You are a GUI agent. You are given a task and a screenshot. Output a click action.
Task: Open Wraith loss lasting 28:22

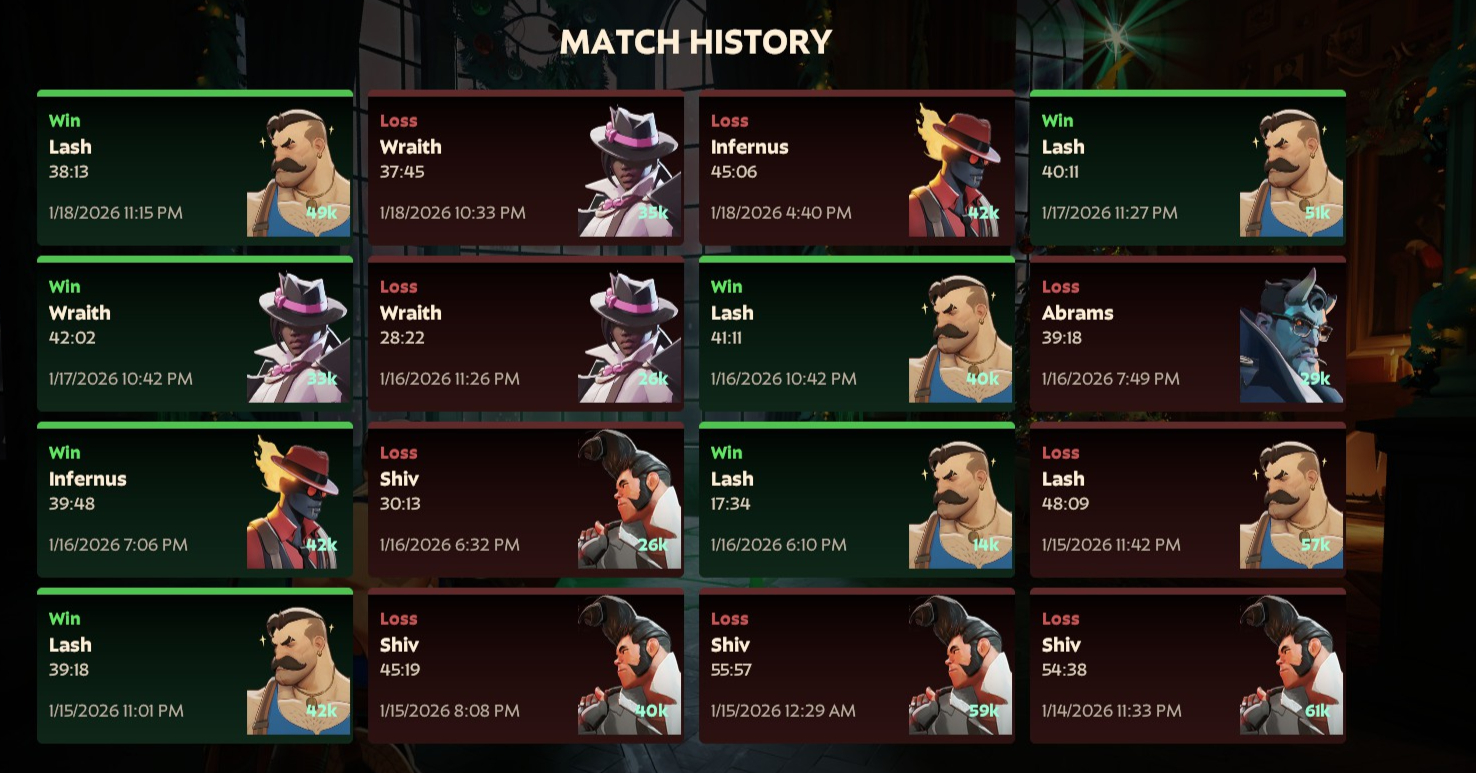(526, 334)
